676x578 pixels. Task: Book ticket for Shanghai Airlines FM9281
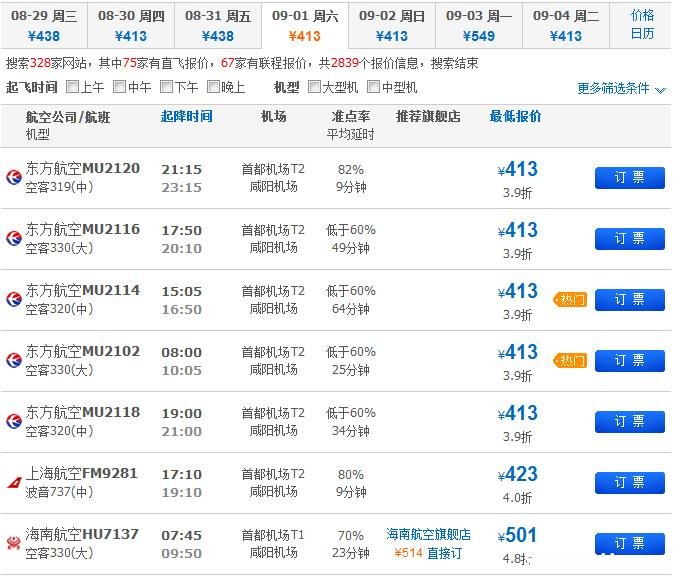629,482
